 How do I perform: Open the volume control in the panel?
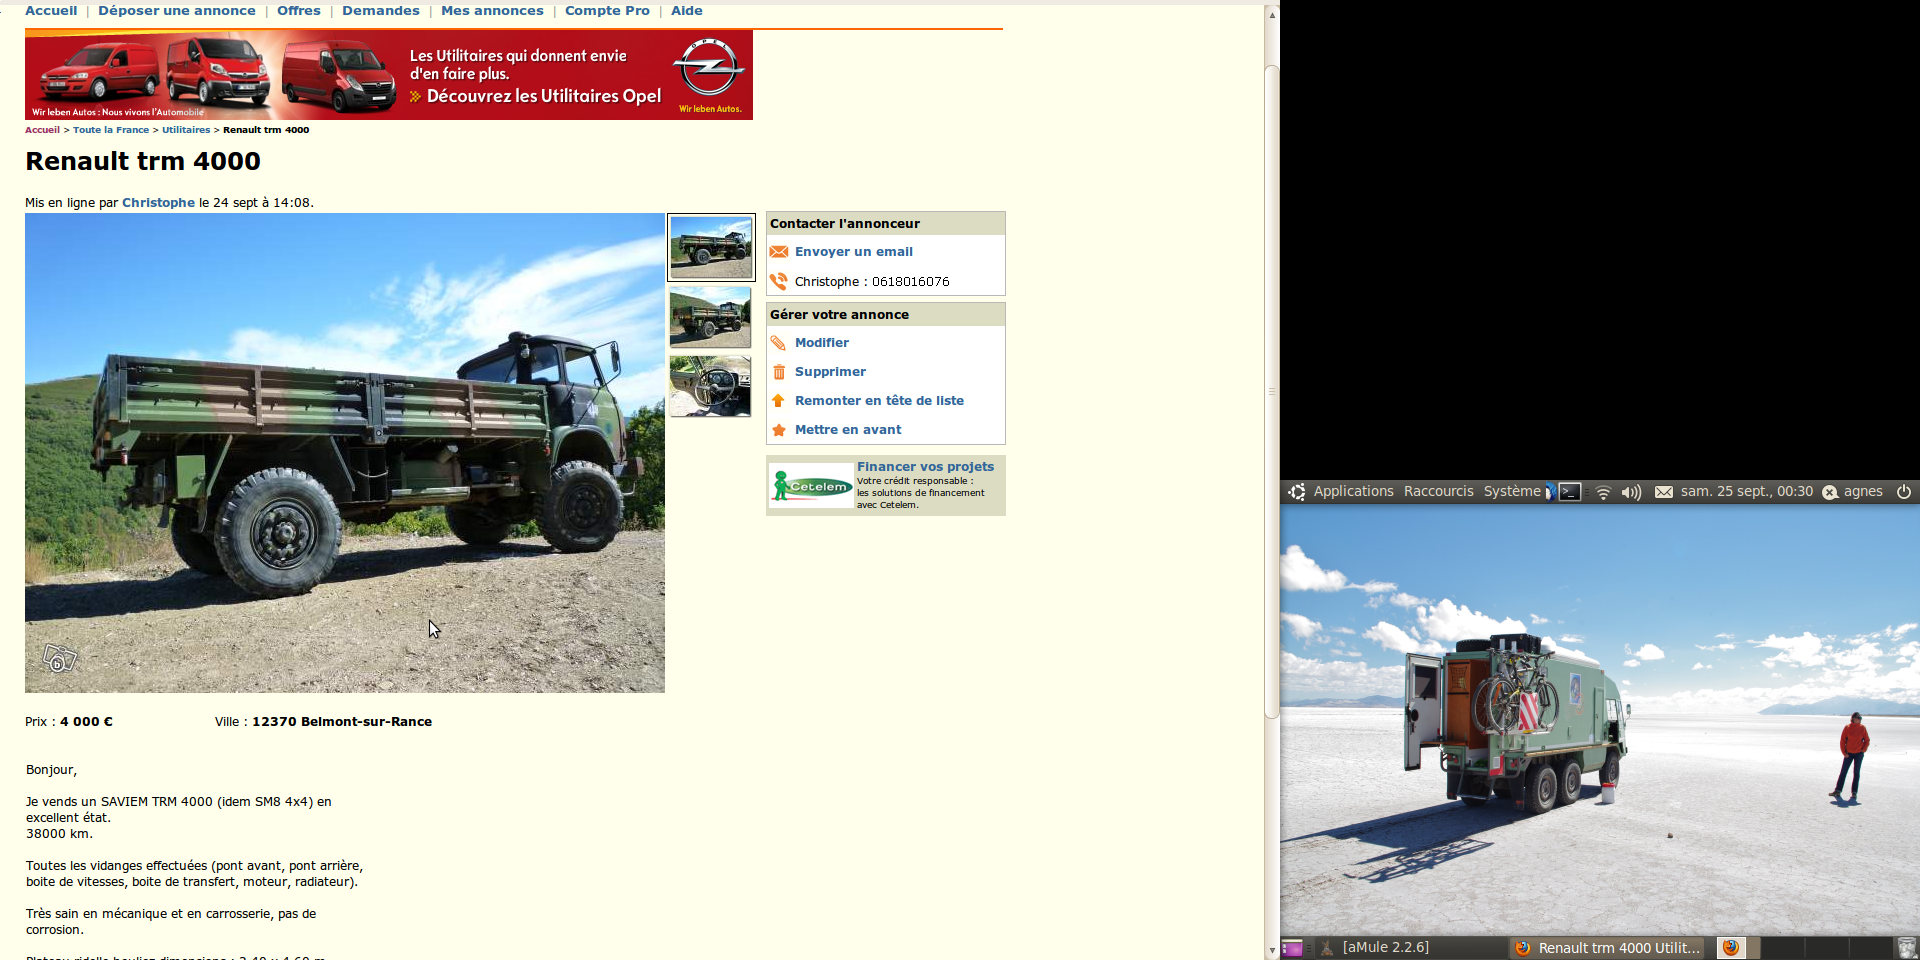[1631, 492]
